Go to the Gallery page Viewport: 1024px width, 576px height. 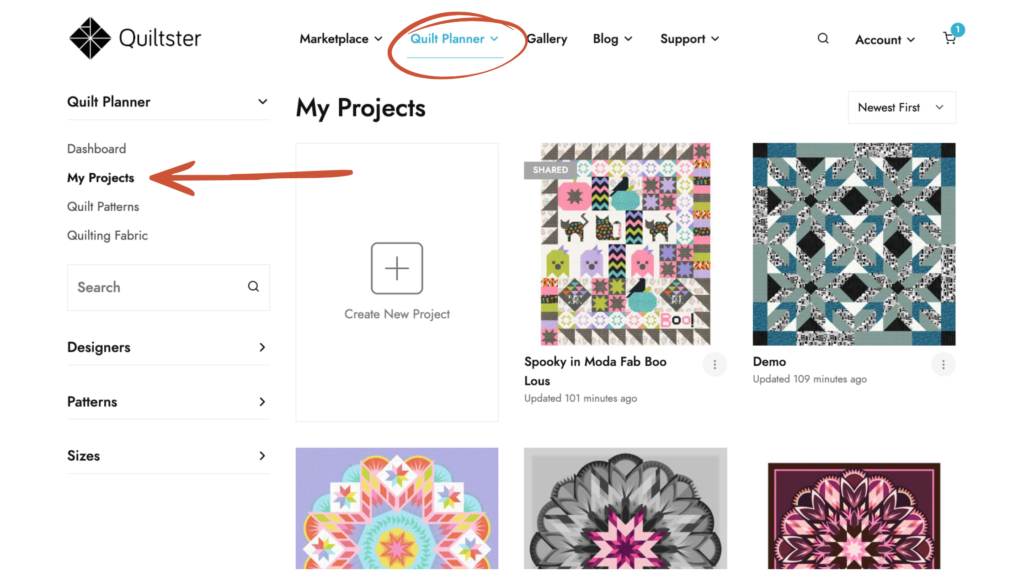(x=547, y=39)
